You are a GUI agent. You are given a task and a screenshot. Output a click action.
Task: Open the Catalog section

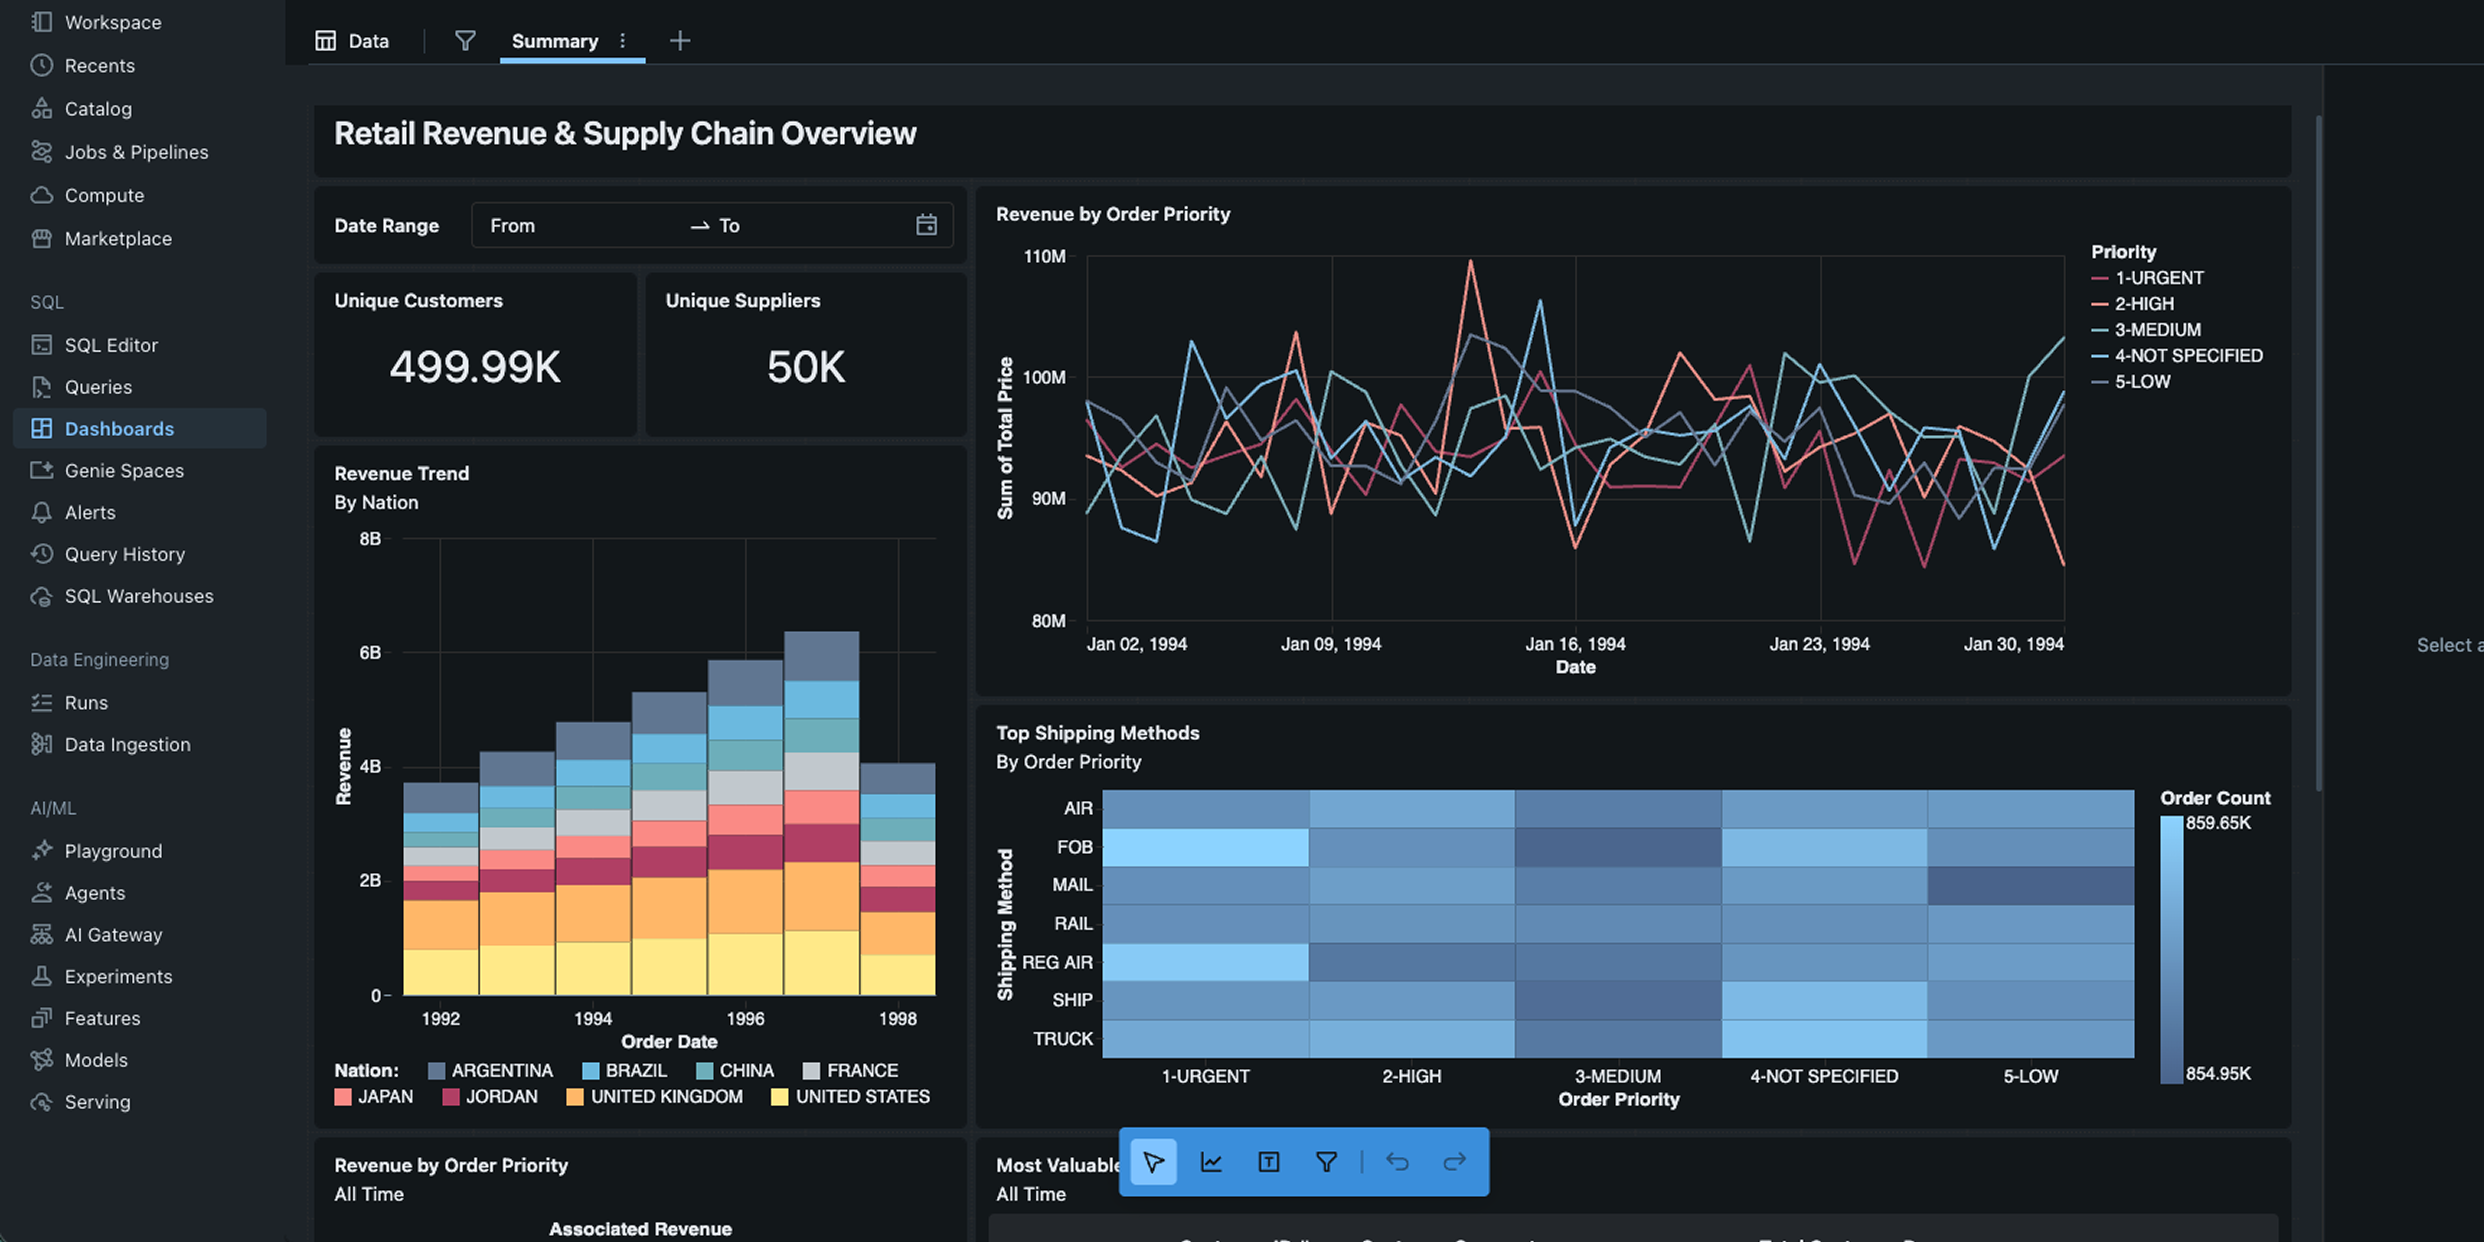[x=81, y=109]
